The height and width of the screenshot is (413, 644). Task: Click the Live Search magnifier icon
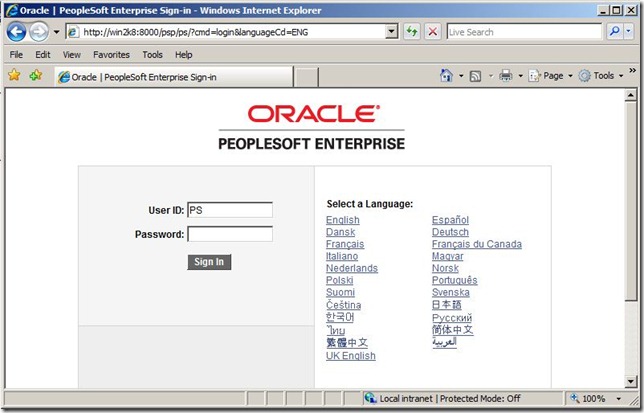coord(615,32)
